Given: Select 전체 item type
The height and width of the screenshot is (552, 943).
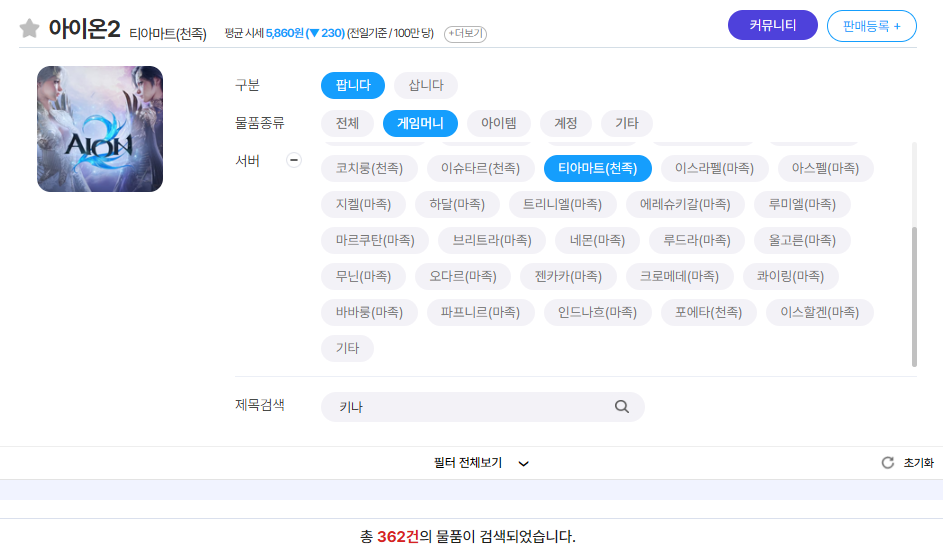Looking at the screenshot, I should coord(347,123).
